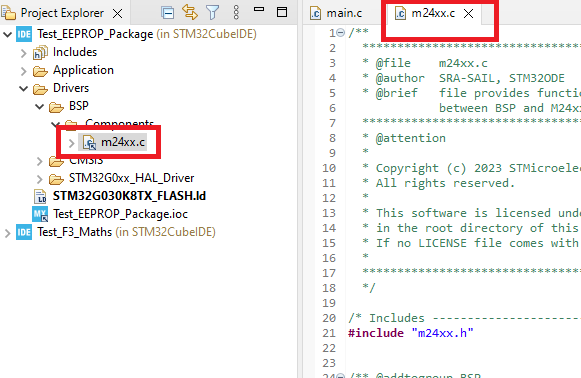This screenshot has height=378, width=581.
Task: Select the Application folder
Action: tap(83, 70)
